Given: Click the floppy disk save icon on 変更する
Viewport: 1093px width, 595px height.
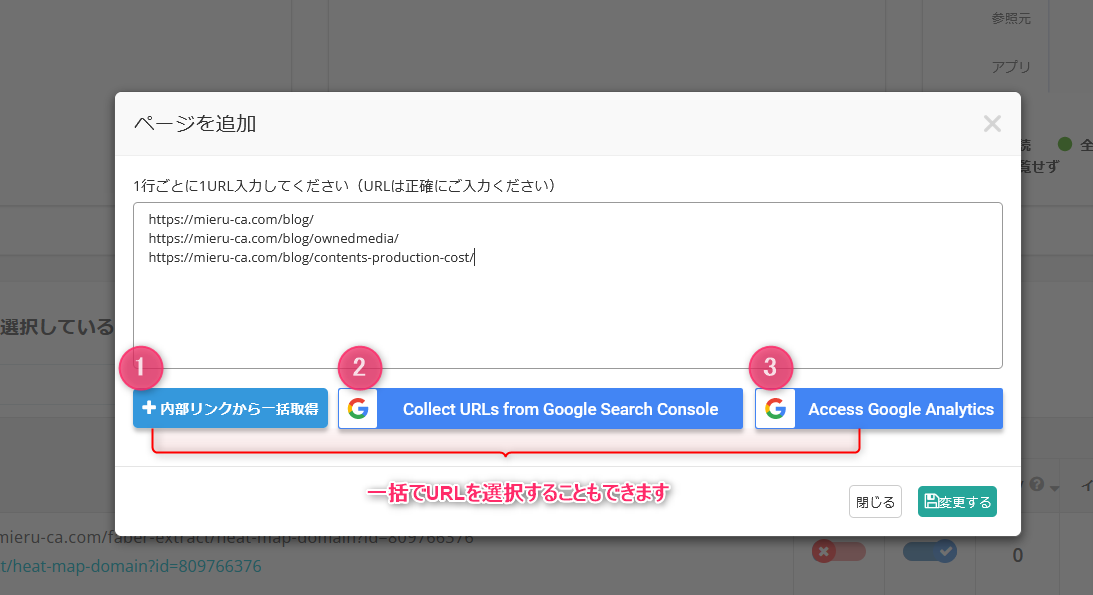Looking at the screenshot, I should point(932,501).
